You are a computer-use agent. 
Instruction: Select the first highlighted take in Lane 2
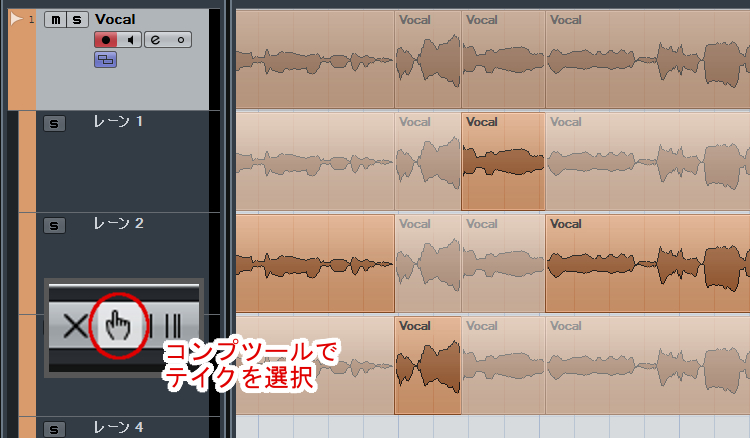point(315,263)
